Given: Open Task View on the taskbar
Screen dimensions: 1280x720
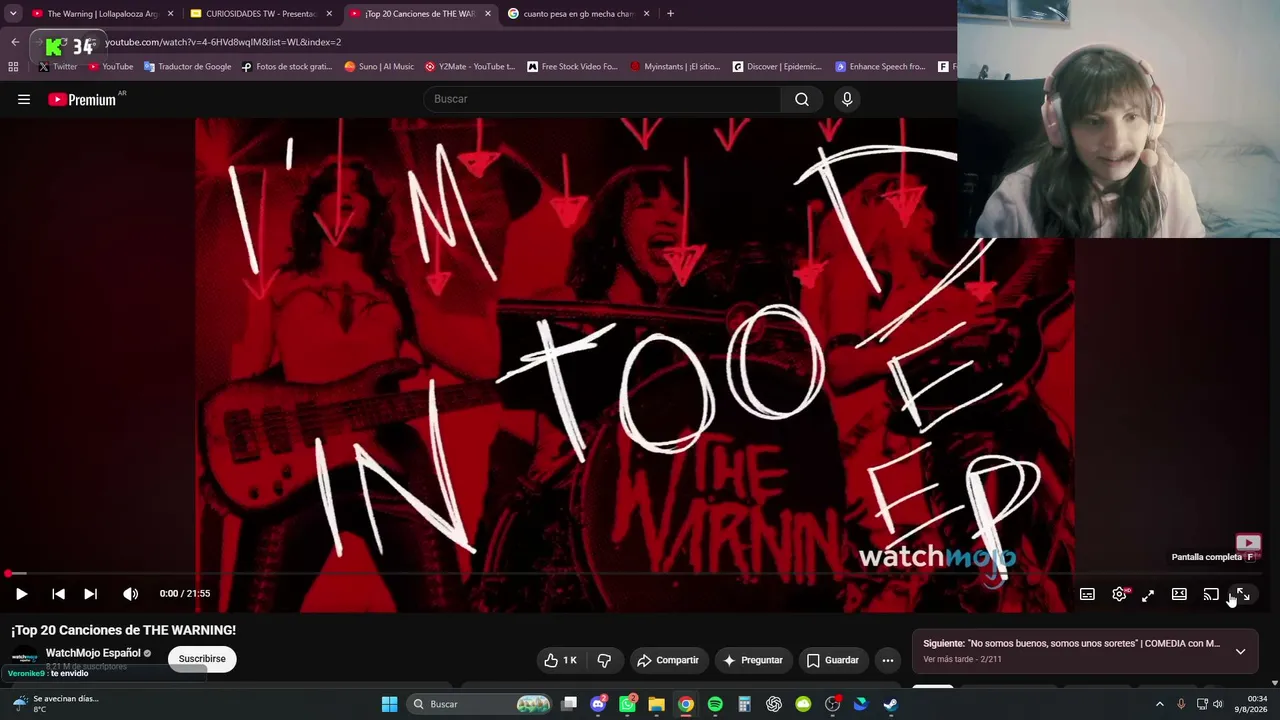Looking at the screenshot, I should (x=569, y=704).
